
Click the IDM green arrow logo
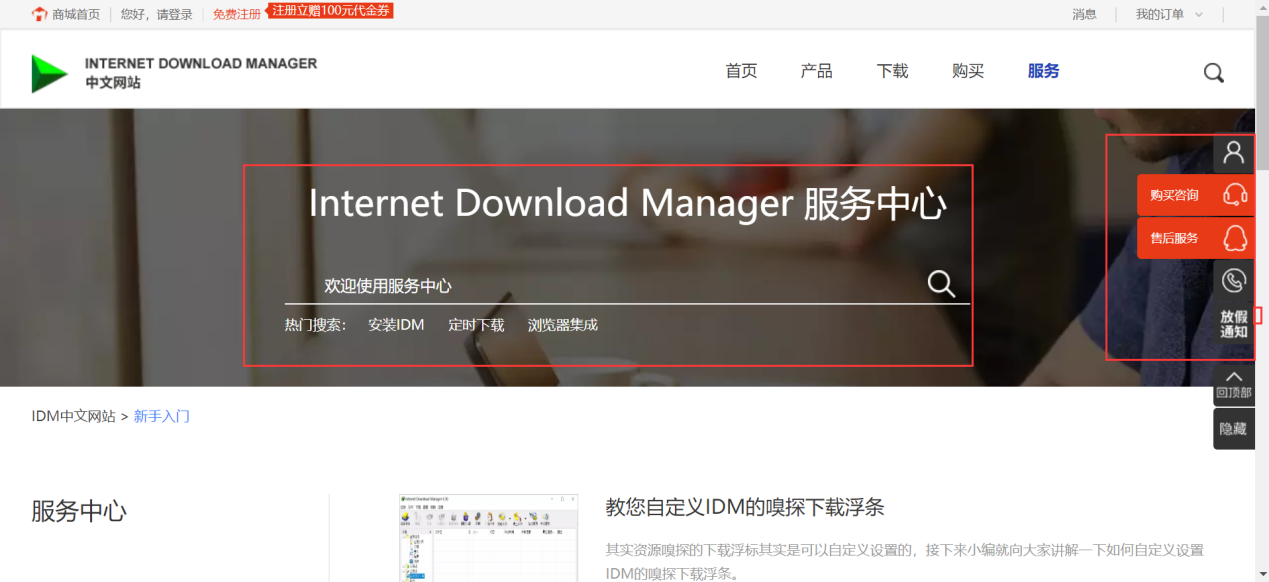tap(49, 73)
